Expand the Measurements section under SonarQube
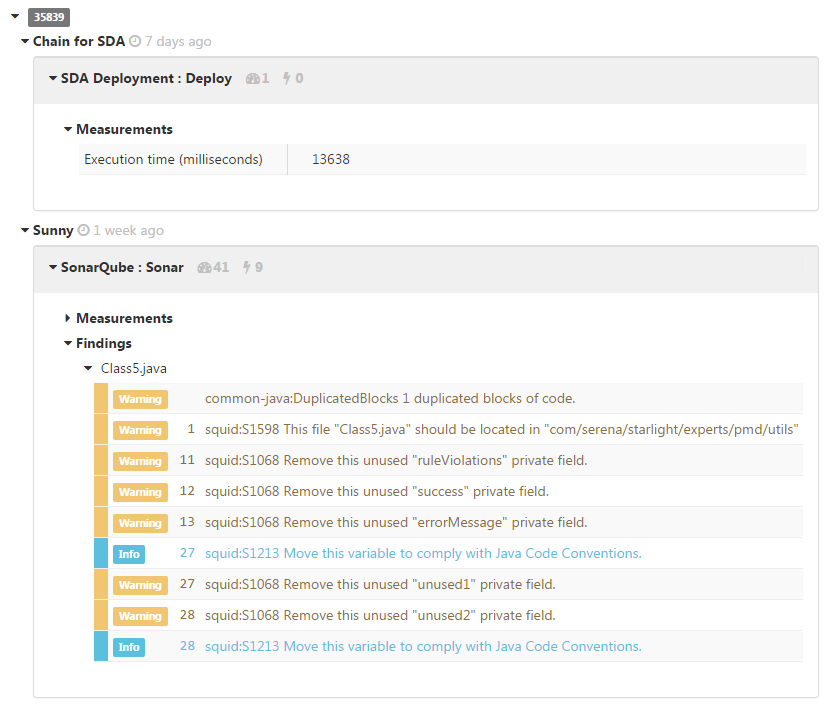This screenshot has height=715, width=833. point(67,318)
